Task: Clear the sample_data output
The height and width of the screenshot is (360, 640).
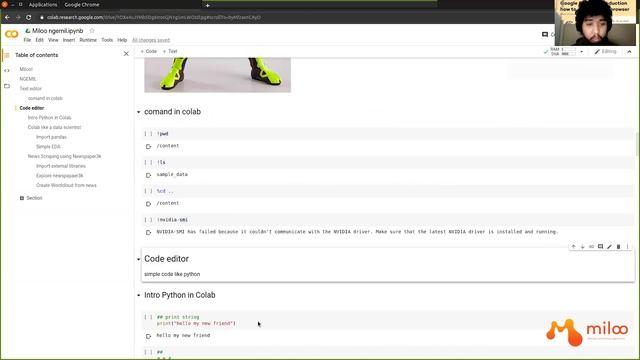Action: point(149,175)
